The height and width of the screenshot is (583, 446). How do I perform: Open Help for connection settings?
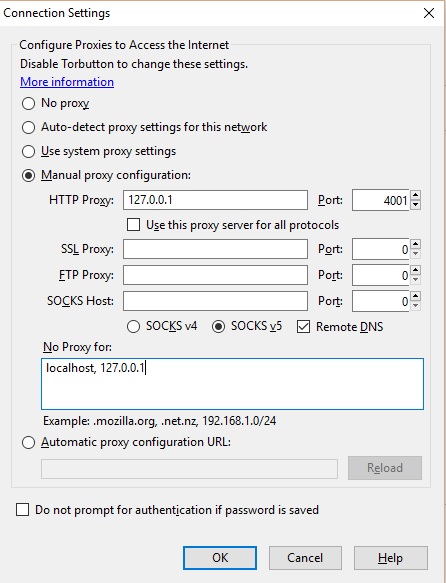[x=391, y=558]
